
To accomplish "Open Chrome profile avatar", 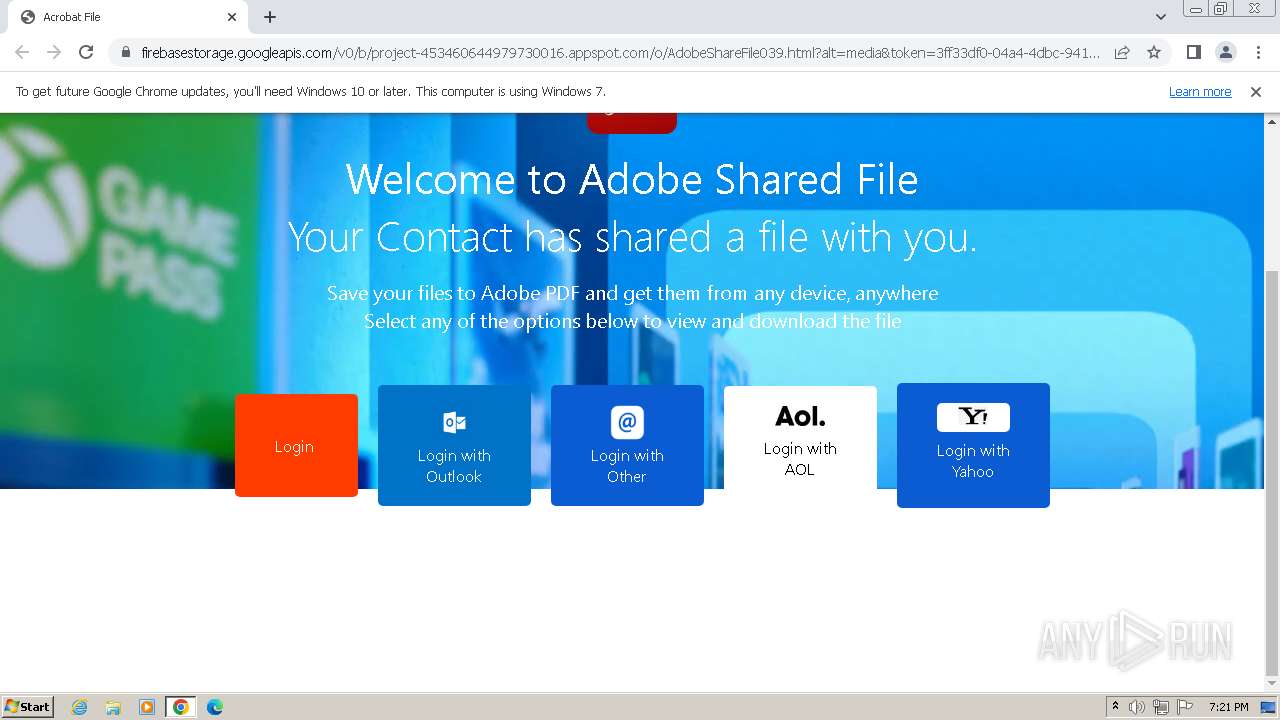I will (1225, 52).
